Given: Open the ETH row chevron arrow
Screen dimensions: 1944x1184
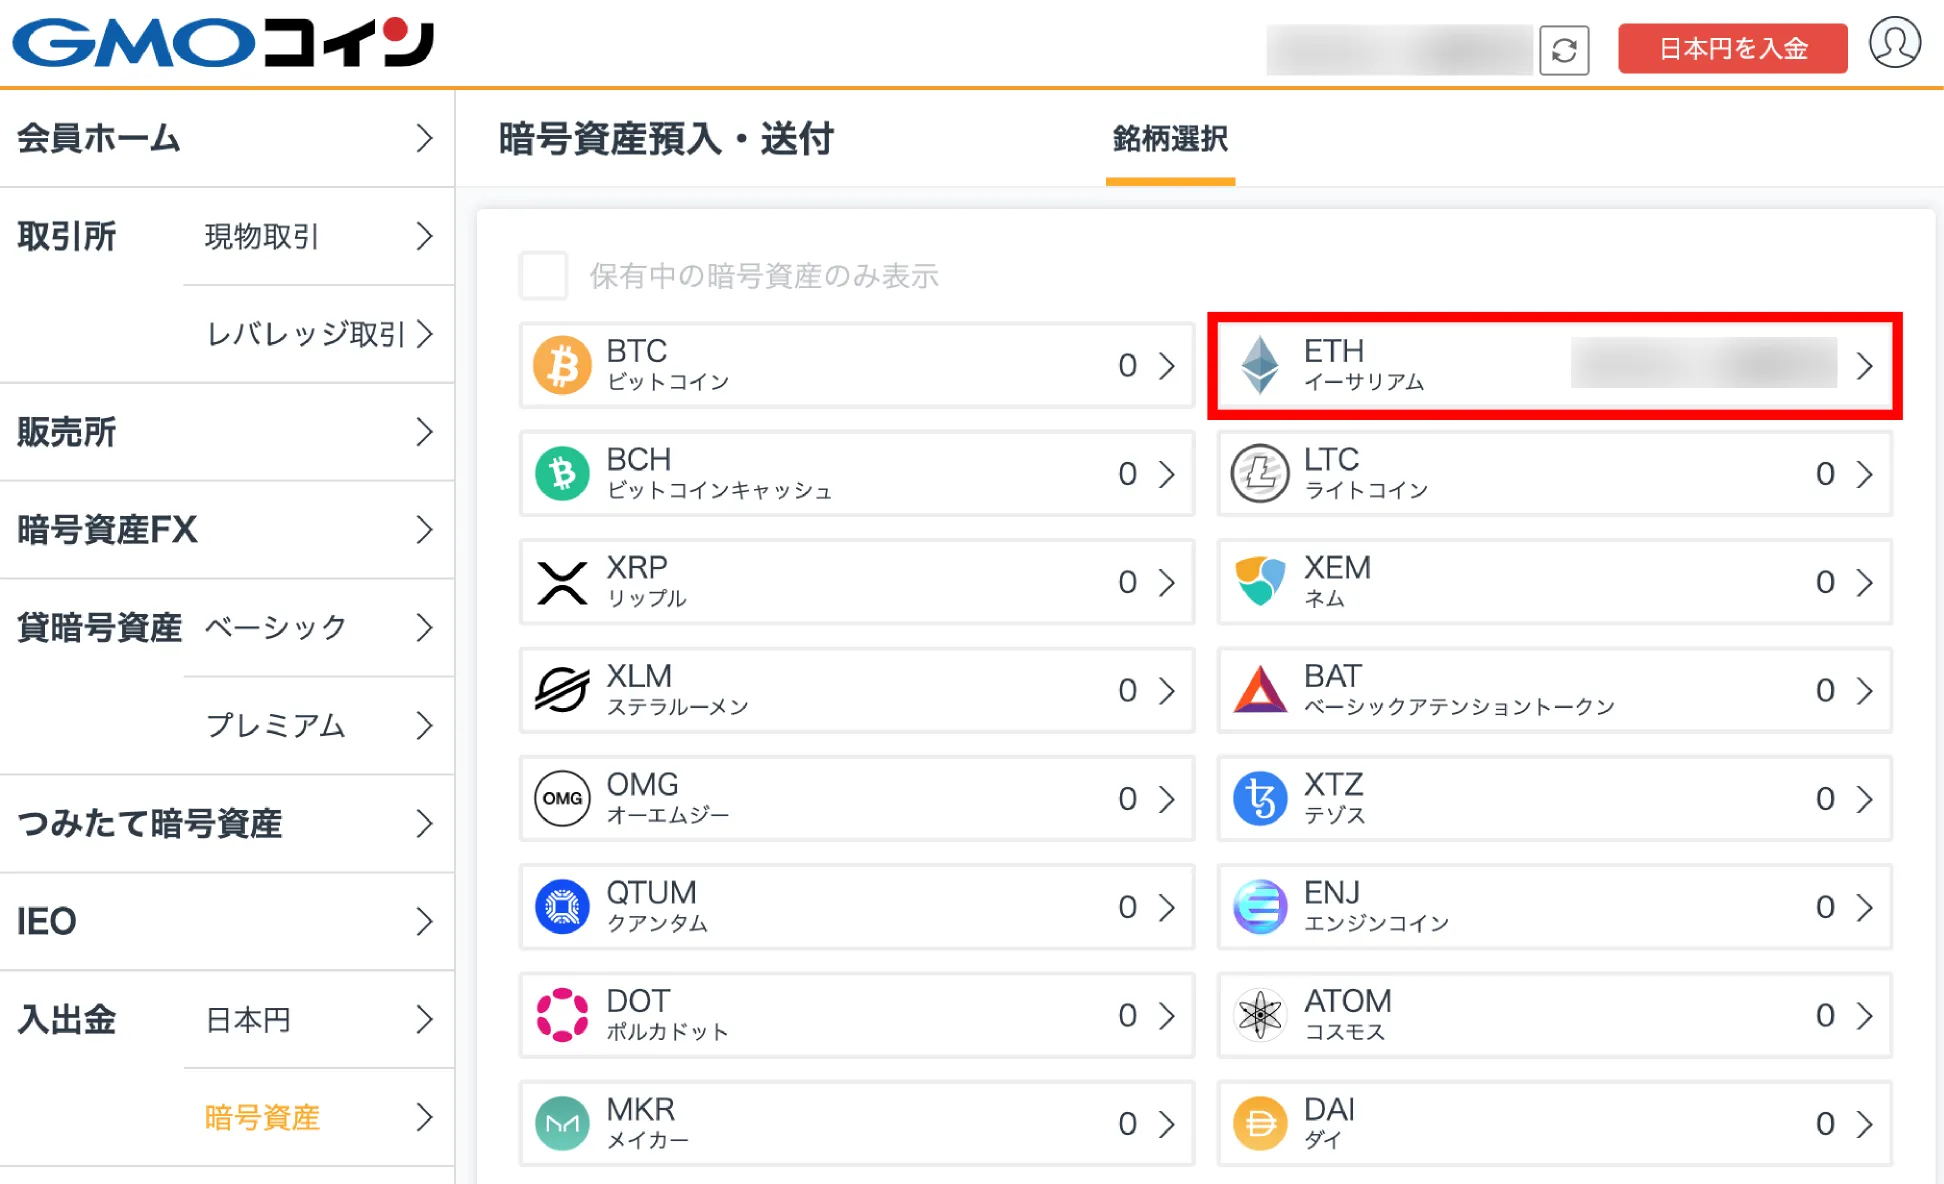Looking at the screenshot, I should [1864, 365].
